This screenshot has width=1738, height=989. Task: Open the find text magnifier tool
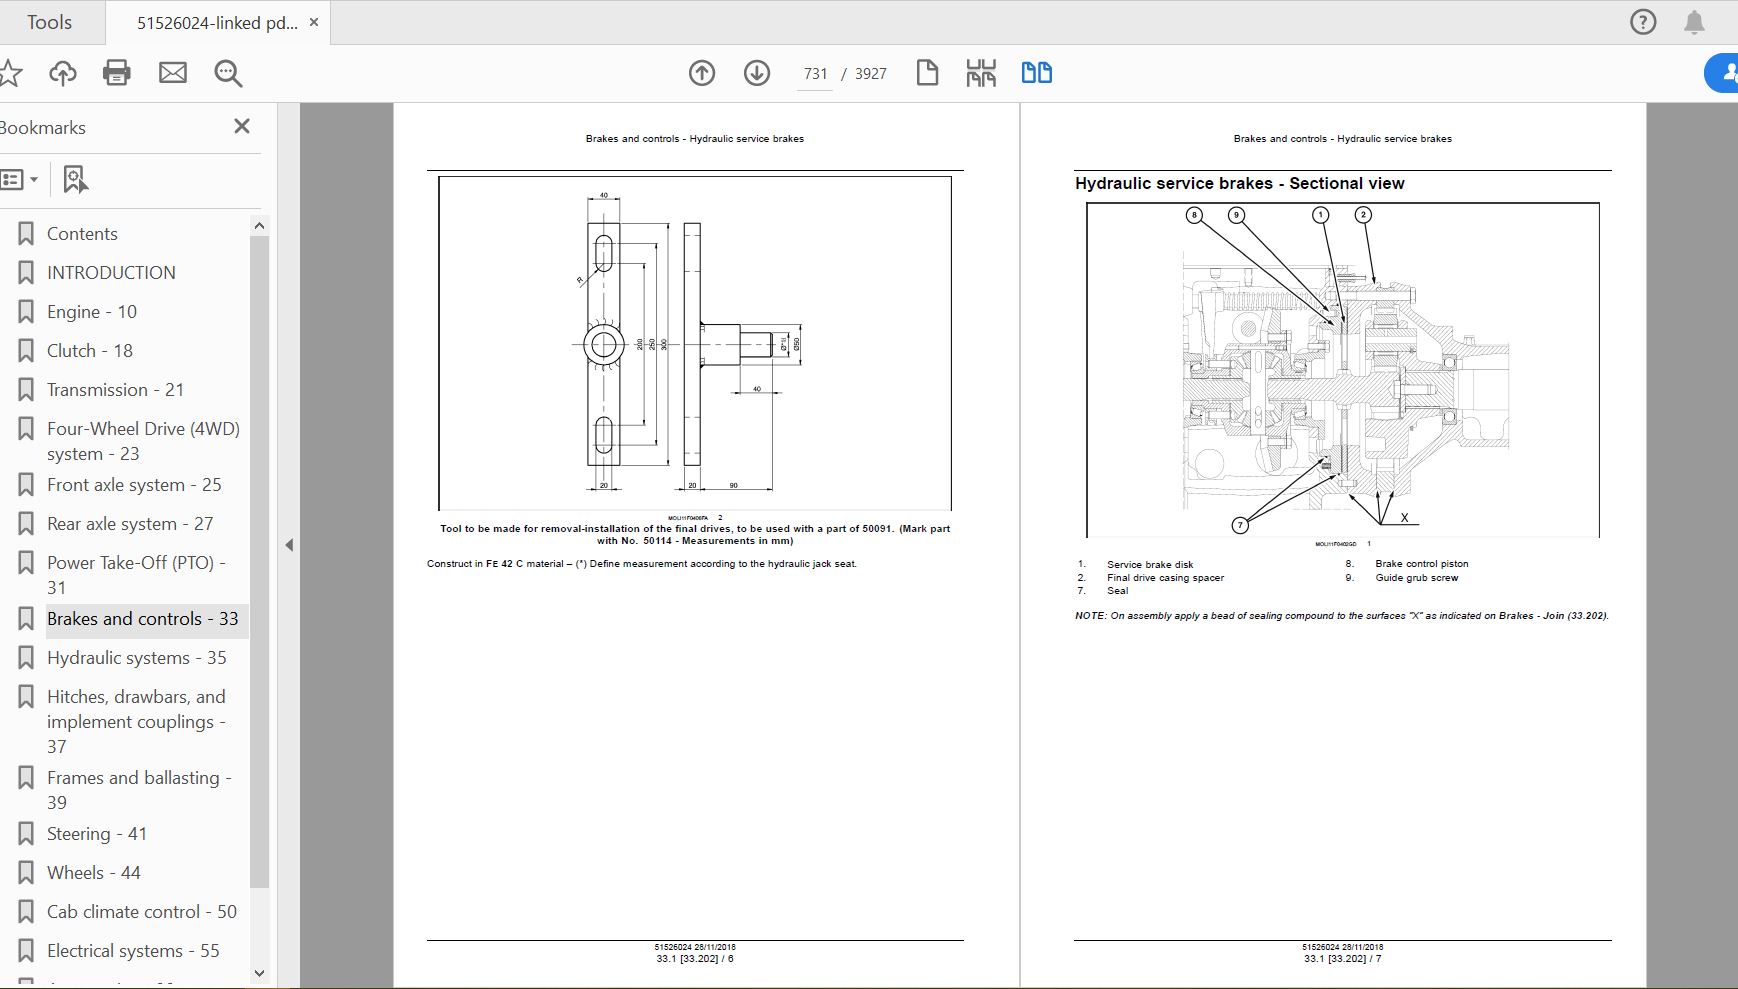point(228,73)
